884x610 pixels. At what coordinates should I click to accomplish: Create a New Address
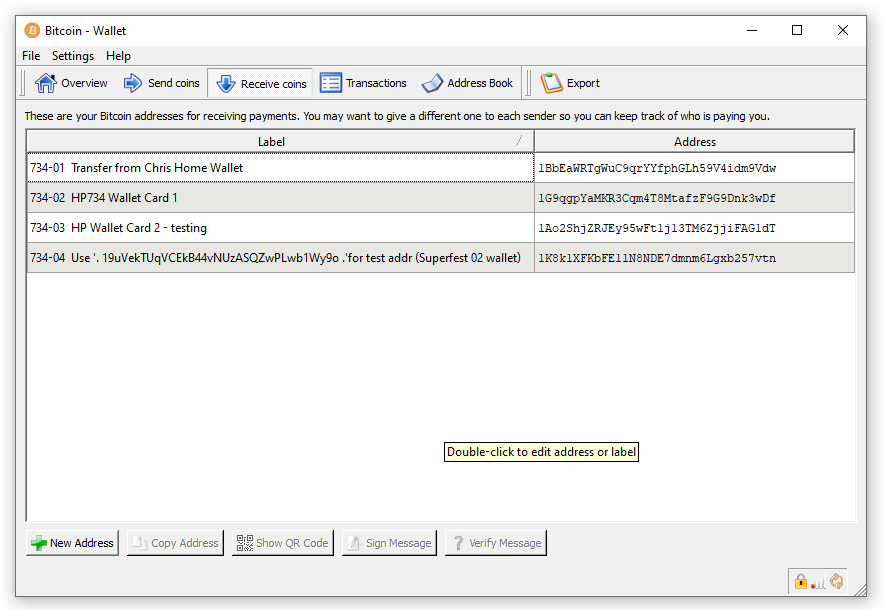click(72, 543)
